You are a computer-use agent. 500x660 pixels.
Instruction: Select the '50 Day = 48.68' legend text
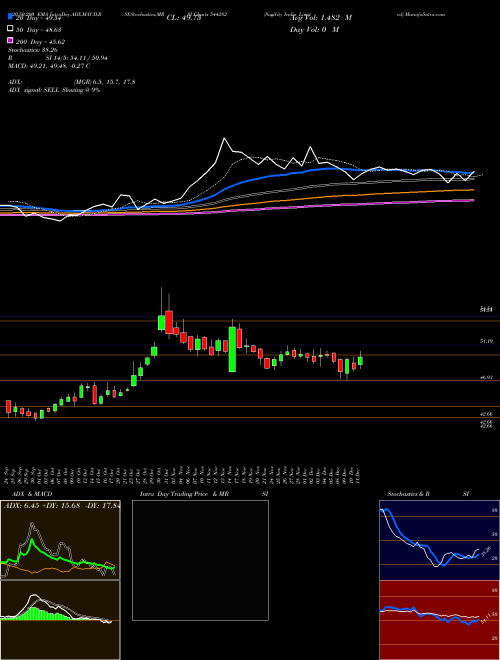[39, 30]
